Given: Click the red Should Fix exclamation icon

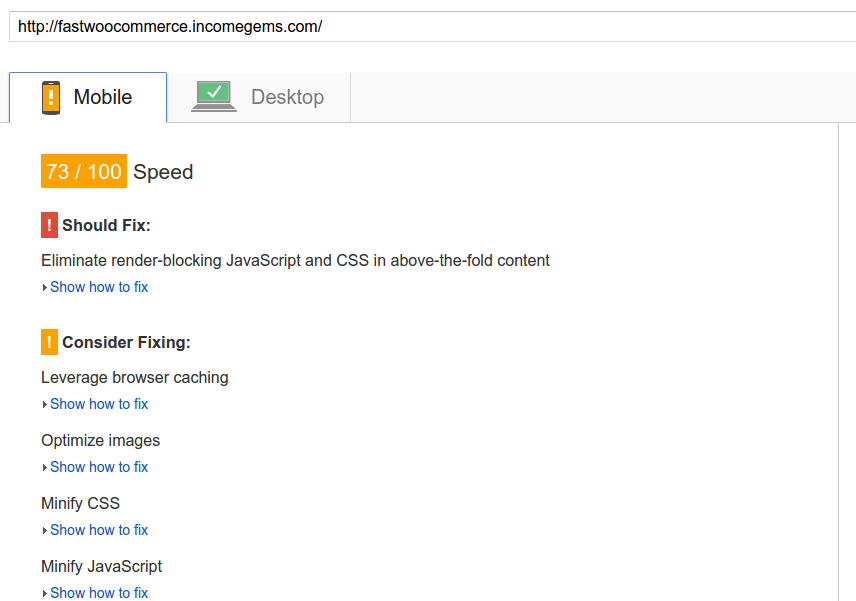Looking at the screenshot, I should click(49, 225).
